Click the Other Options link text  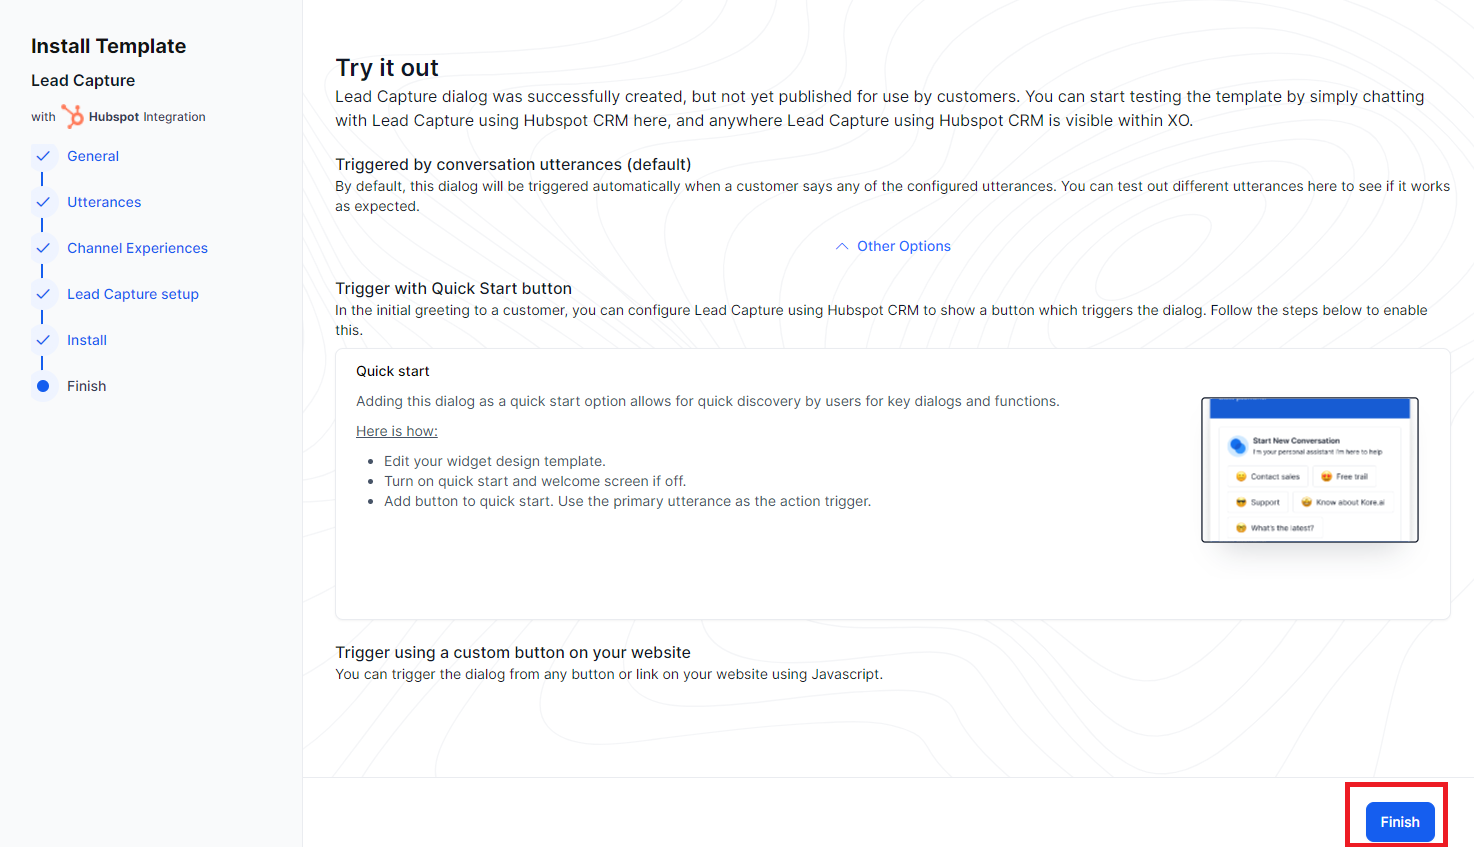[x=904, y=246]
